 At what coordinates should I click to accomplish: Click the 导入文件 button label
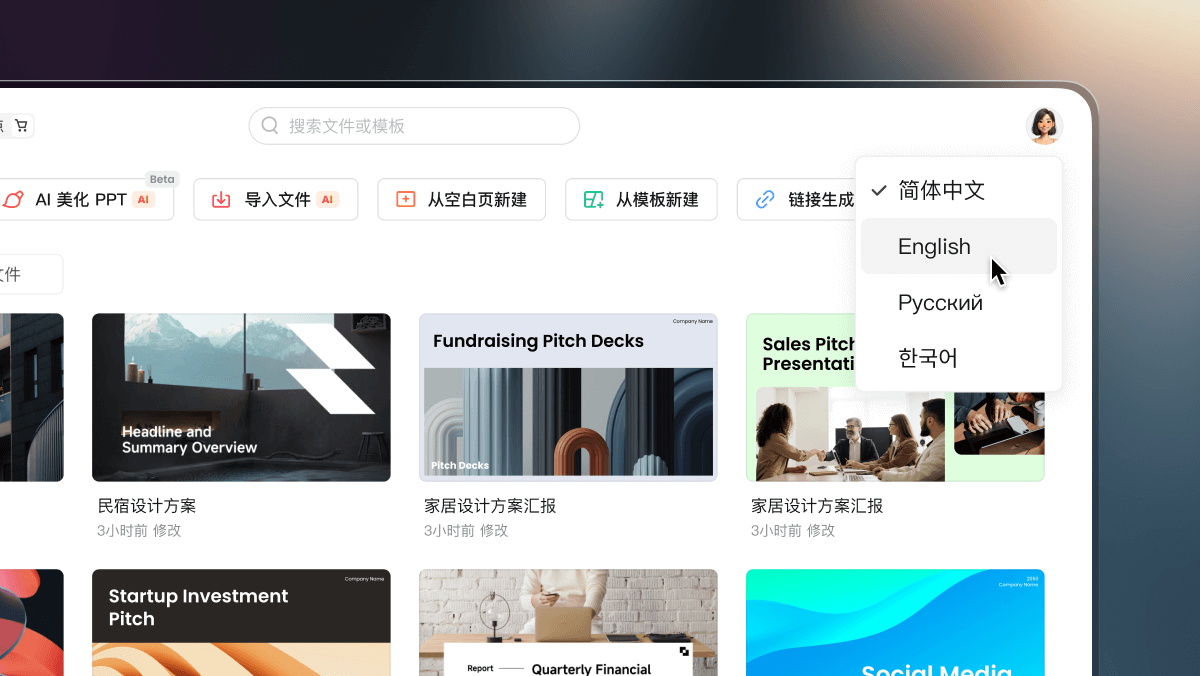tap(278, 200)
